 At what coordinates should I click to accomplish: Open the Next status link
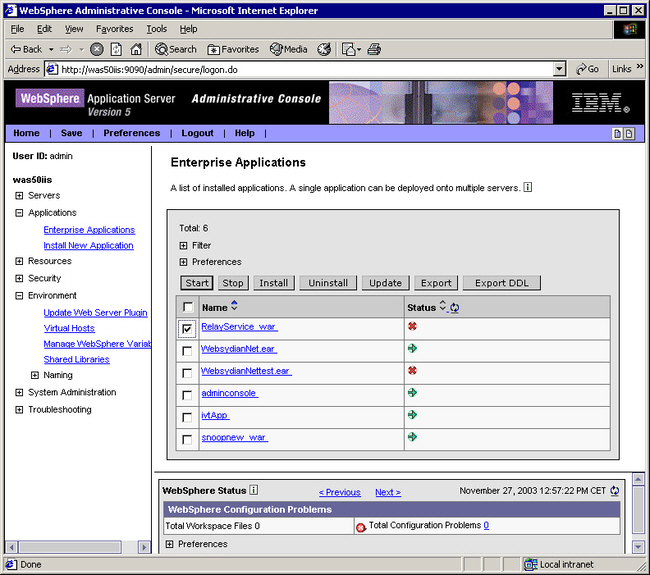(388, 492)
